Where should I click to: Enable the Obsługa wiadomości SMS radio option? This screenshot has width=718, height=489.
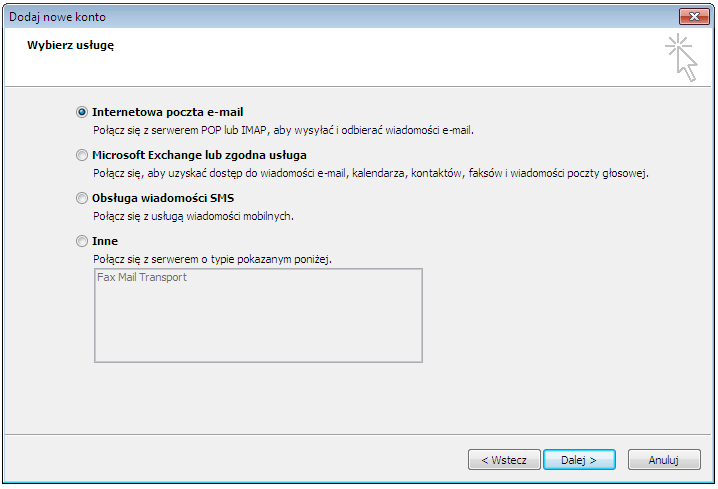(82, 198)
